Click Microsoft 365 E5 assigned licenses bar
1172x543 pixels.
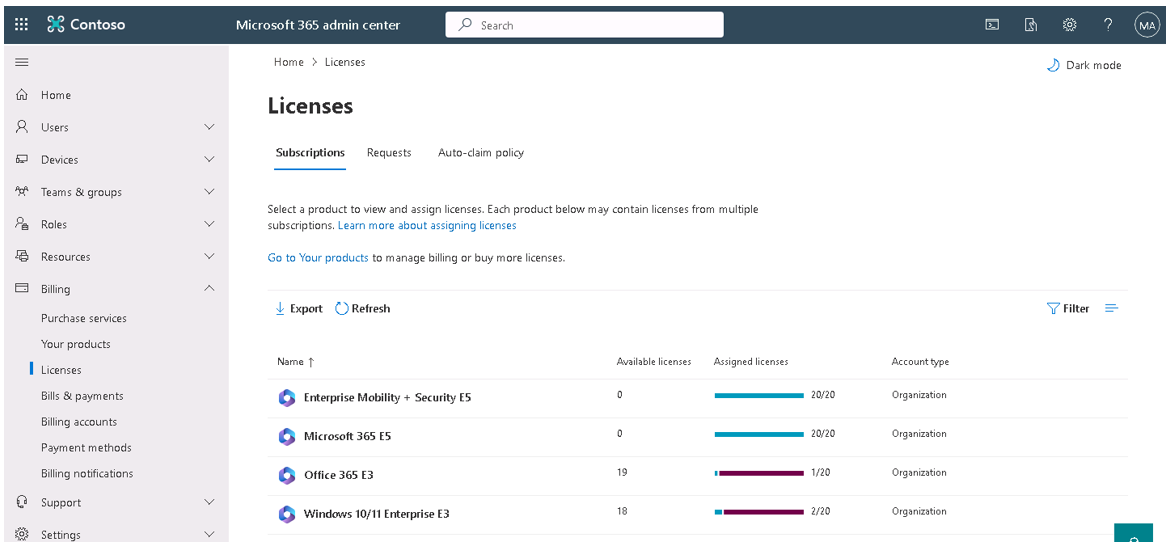tap(759, 434)
